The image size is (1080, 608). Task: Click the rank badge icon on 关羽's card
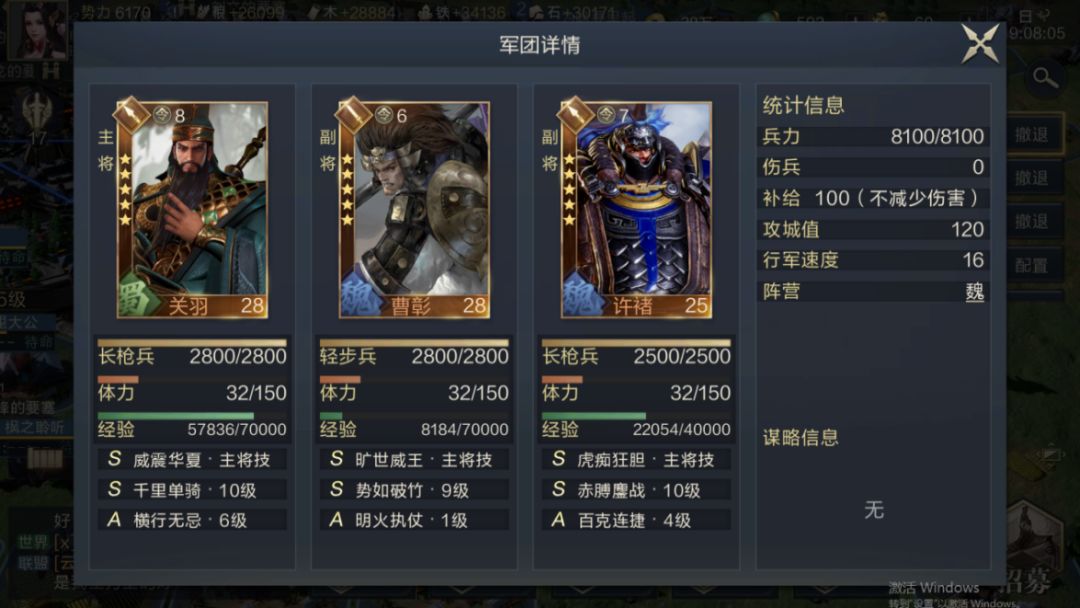click(132, 114)
